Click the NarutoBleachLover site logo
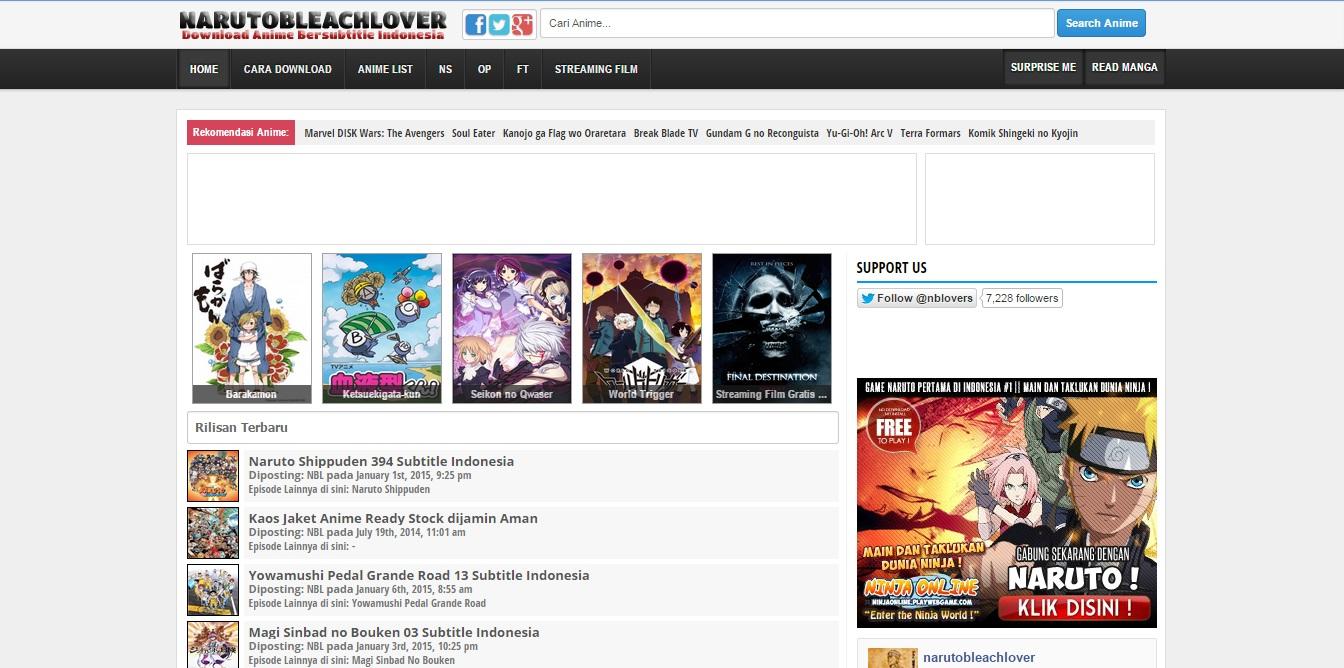Image resolution: width=1344 pixels, height=668 pixels. 313,25
